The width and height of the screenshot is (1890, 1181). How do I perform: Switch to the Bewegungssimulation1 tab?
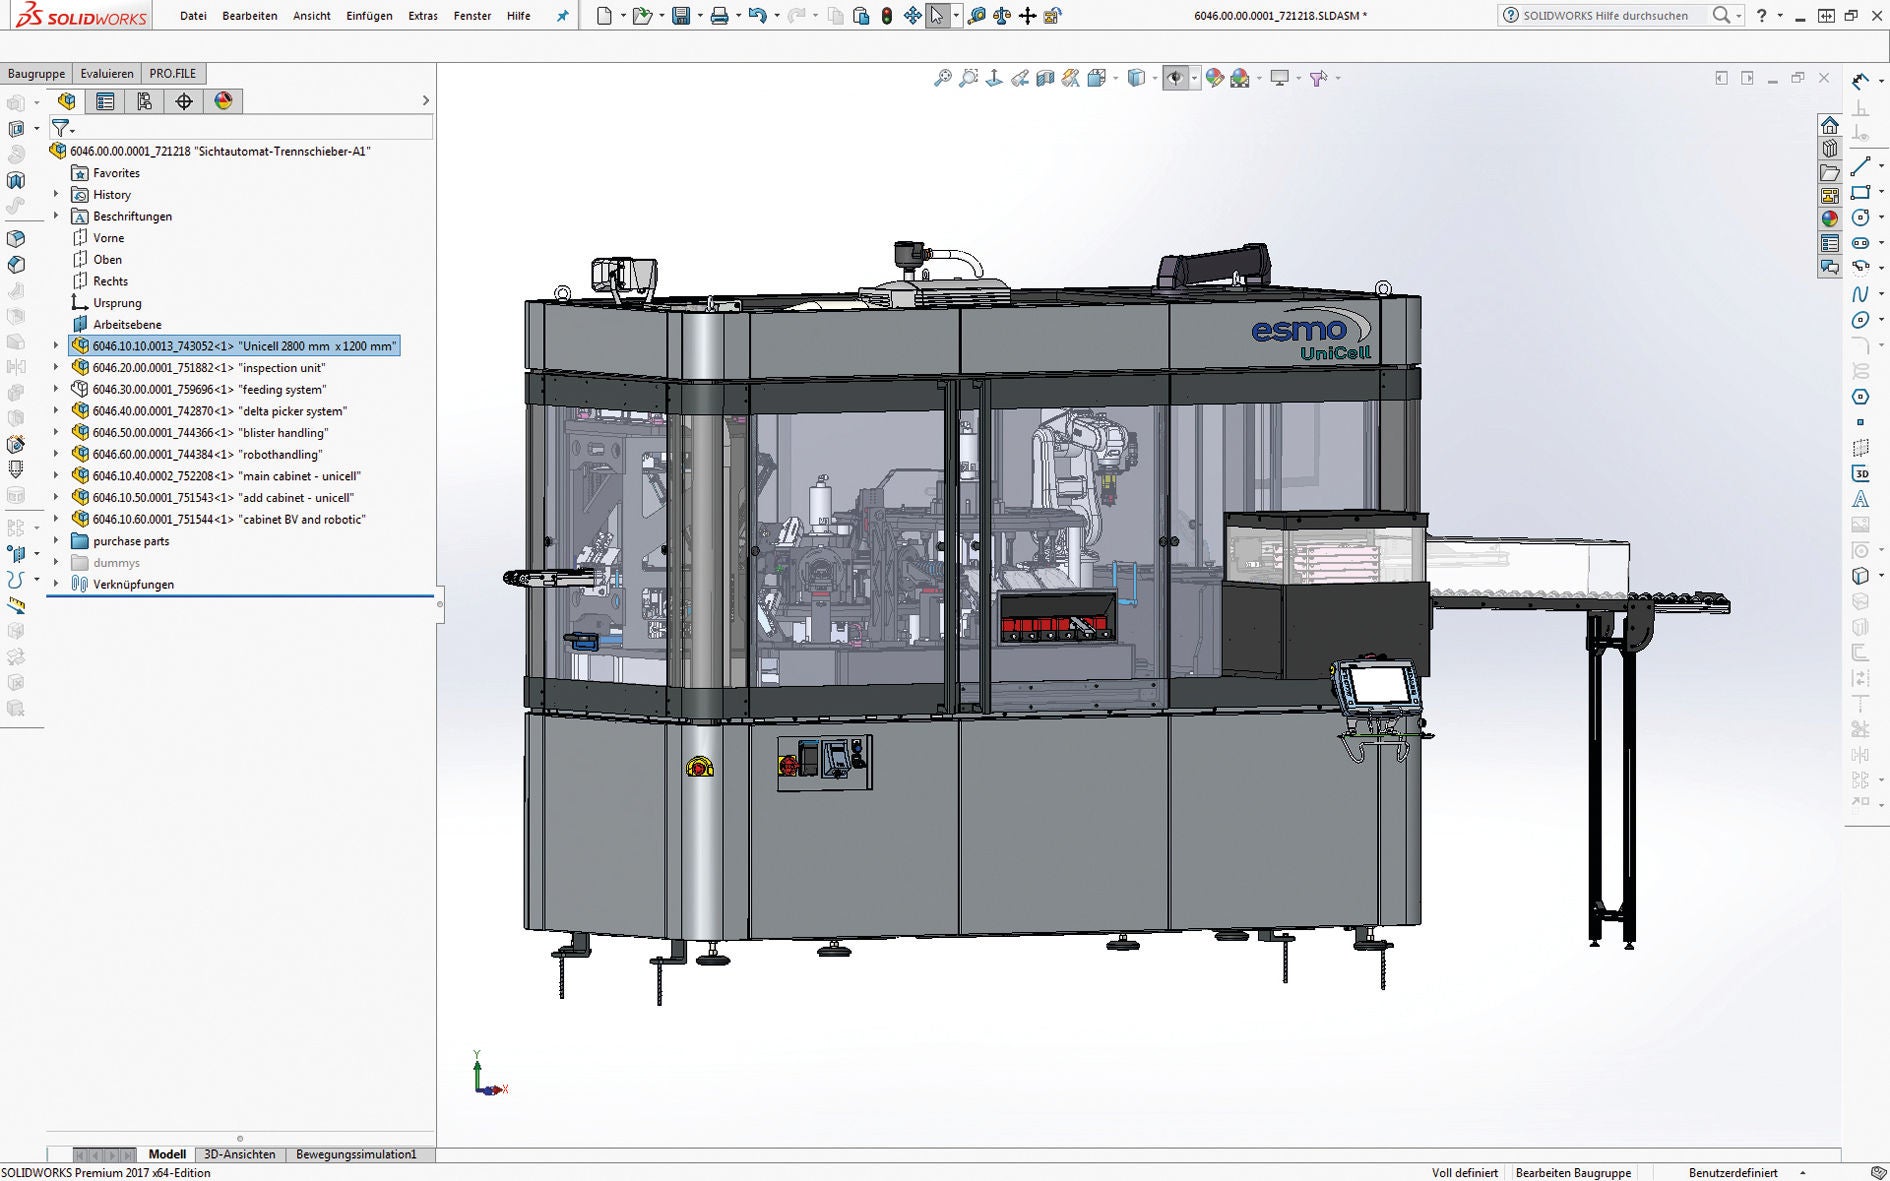coord(355,1153)
